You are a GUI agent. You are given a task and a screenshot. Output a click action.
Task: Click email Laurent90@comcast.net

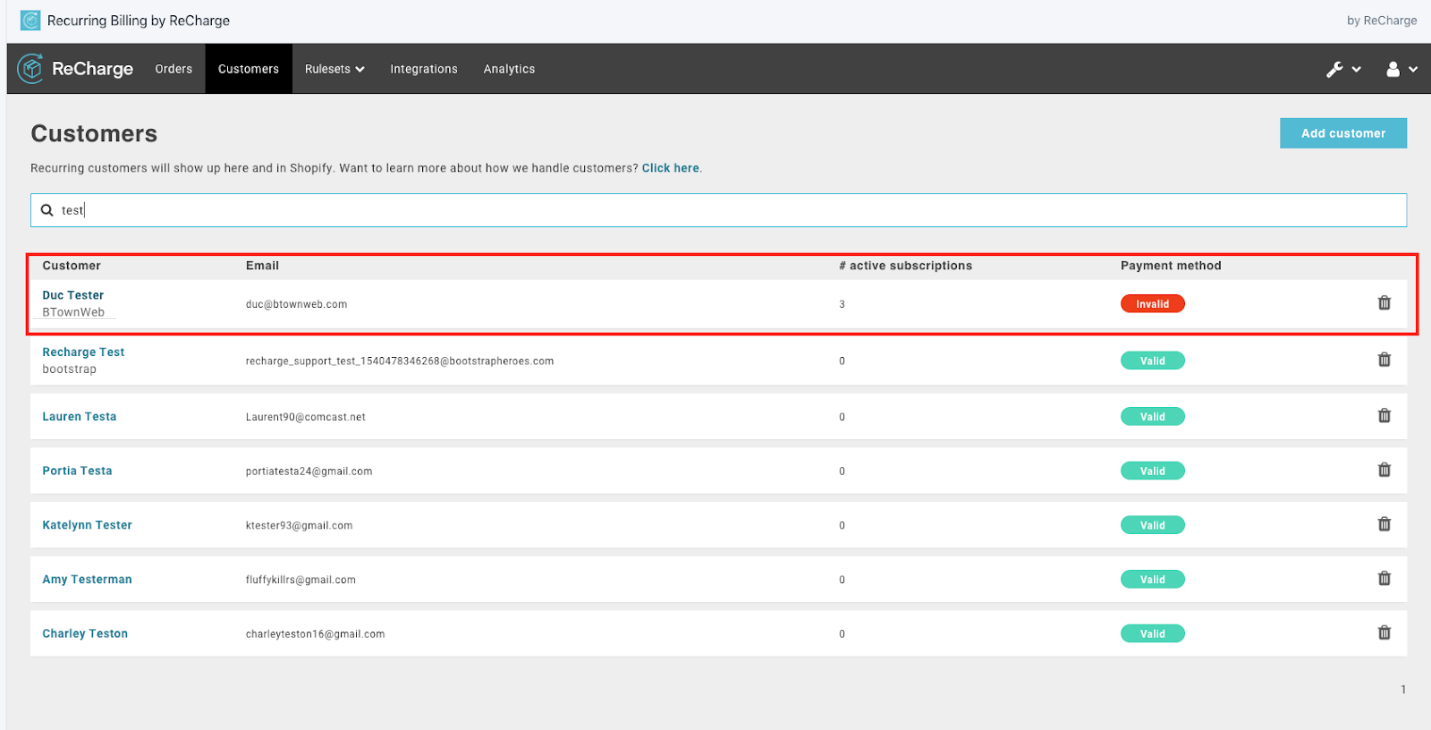tap(305, 416)
